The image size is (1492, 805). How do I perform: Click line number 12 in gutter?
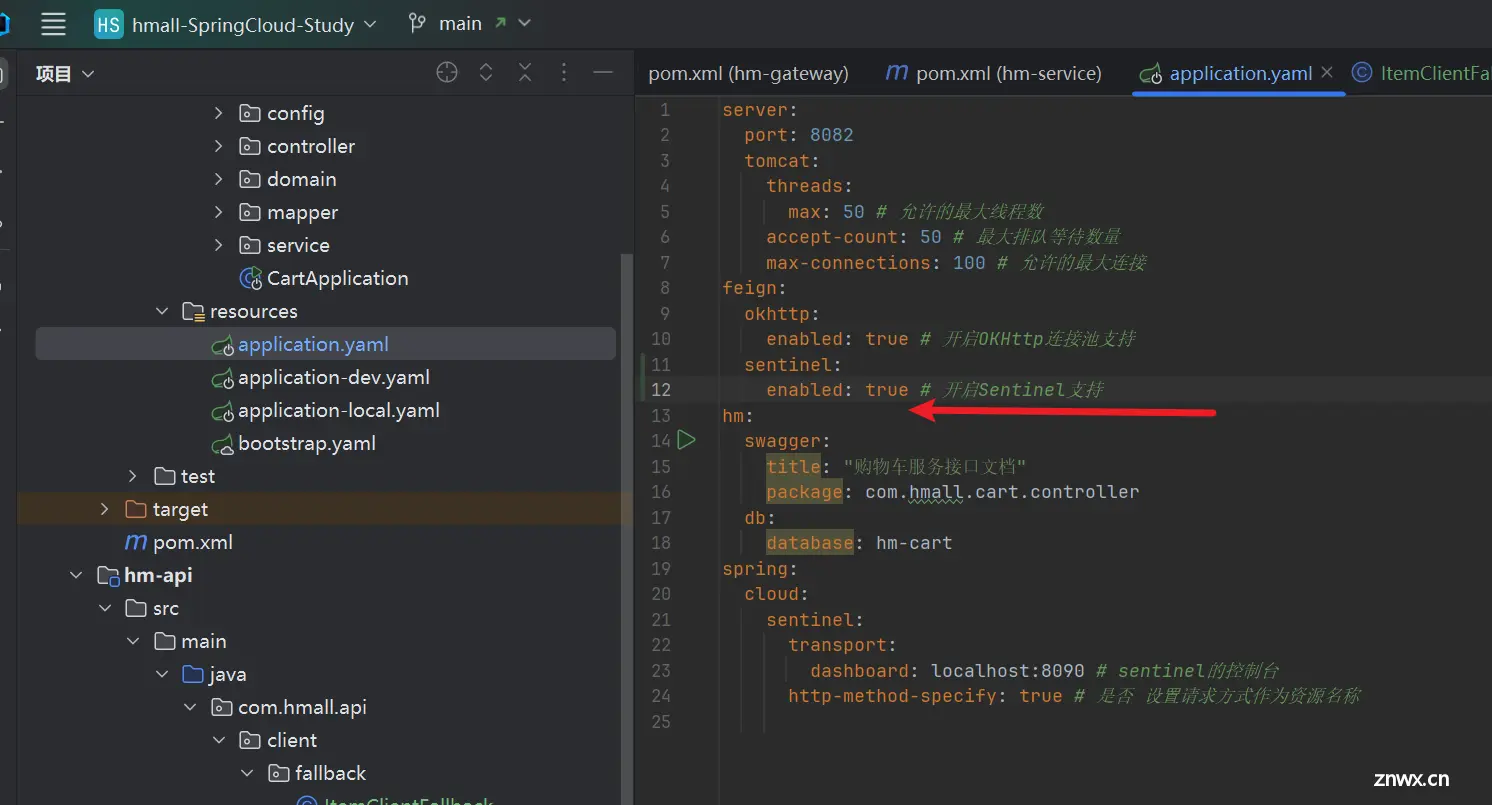pyautogui.click(x=660, y=390)
